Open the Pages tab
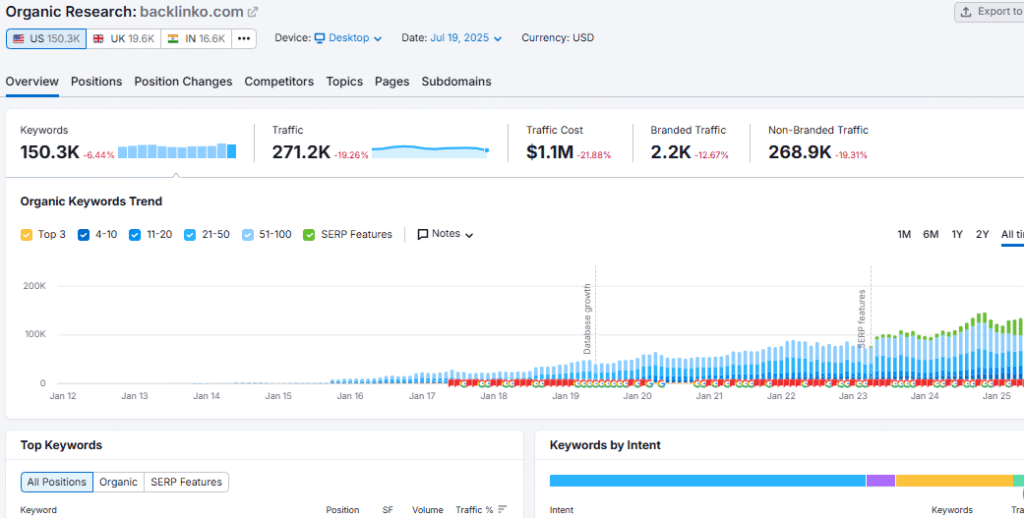Screen dimensions: 1024x518 tap(392, 82)
